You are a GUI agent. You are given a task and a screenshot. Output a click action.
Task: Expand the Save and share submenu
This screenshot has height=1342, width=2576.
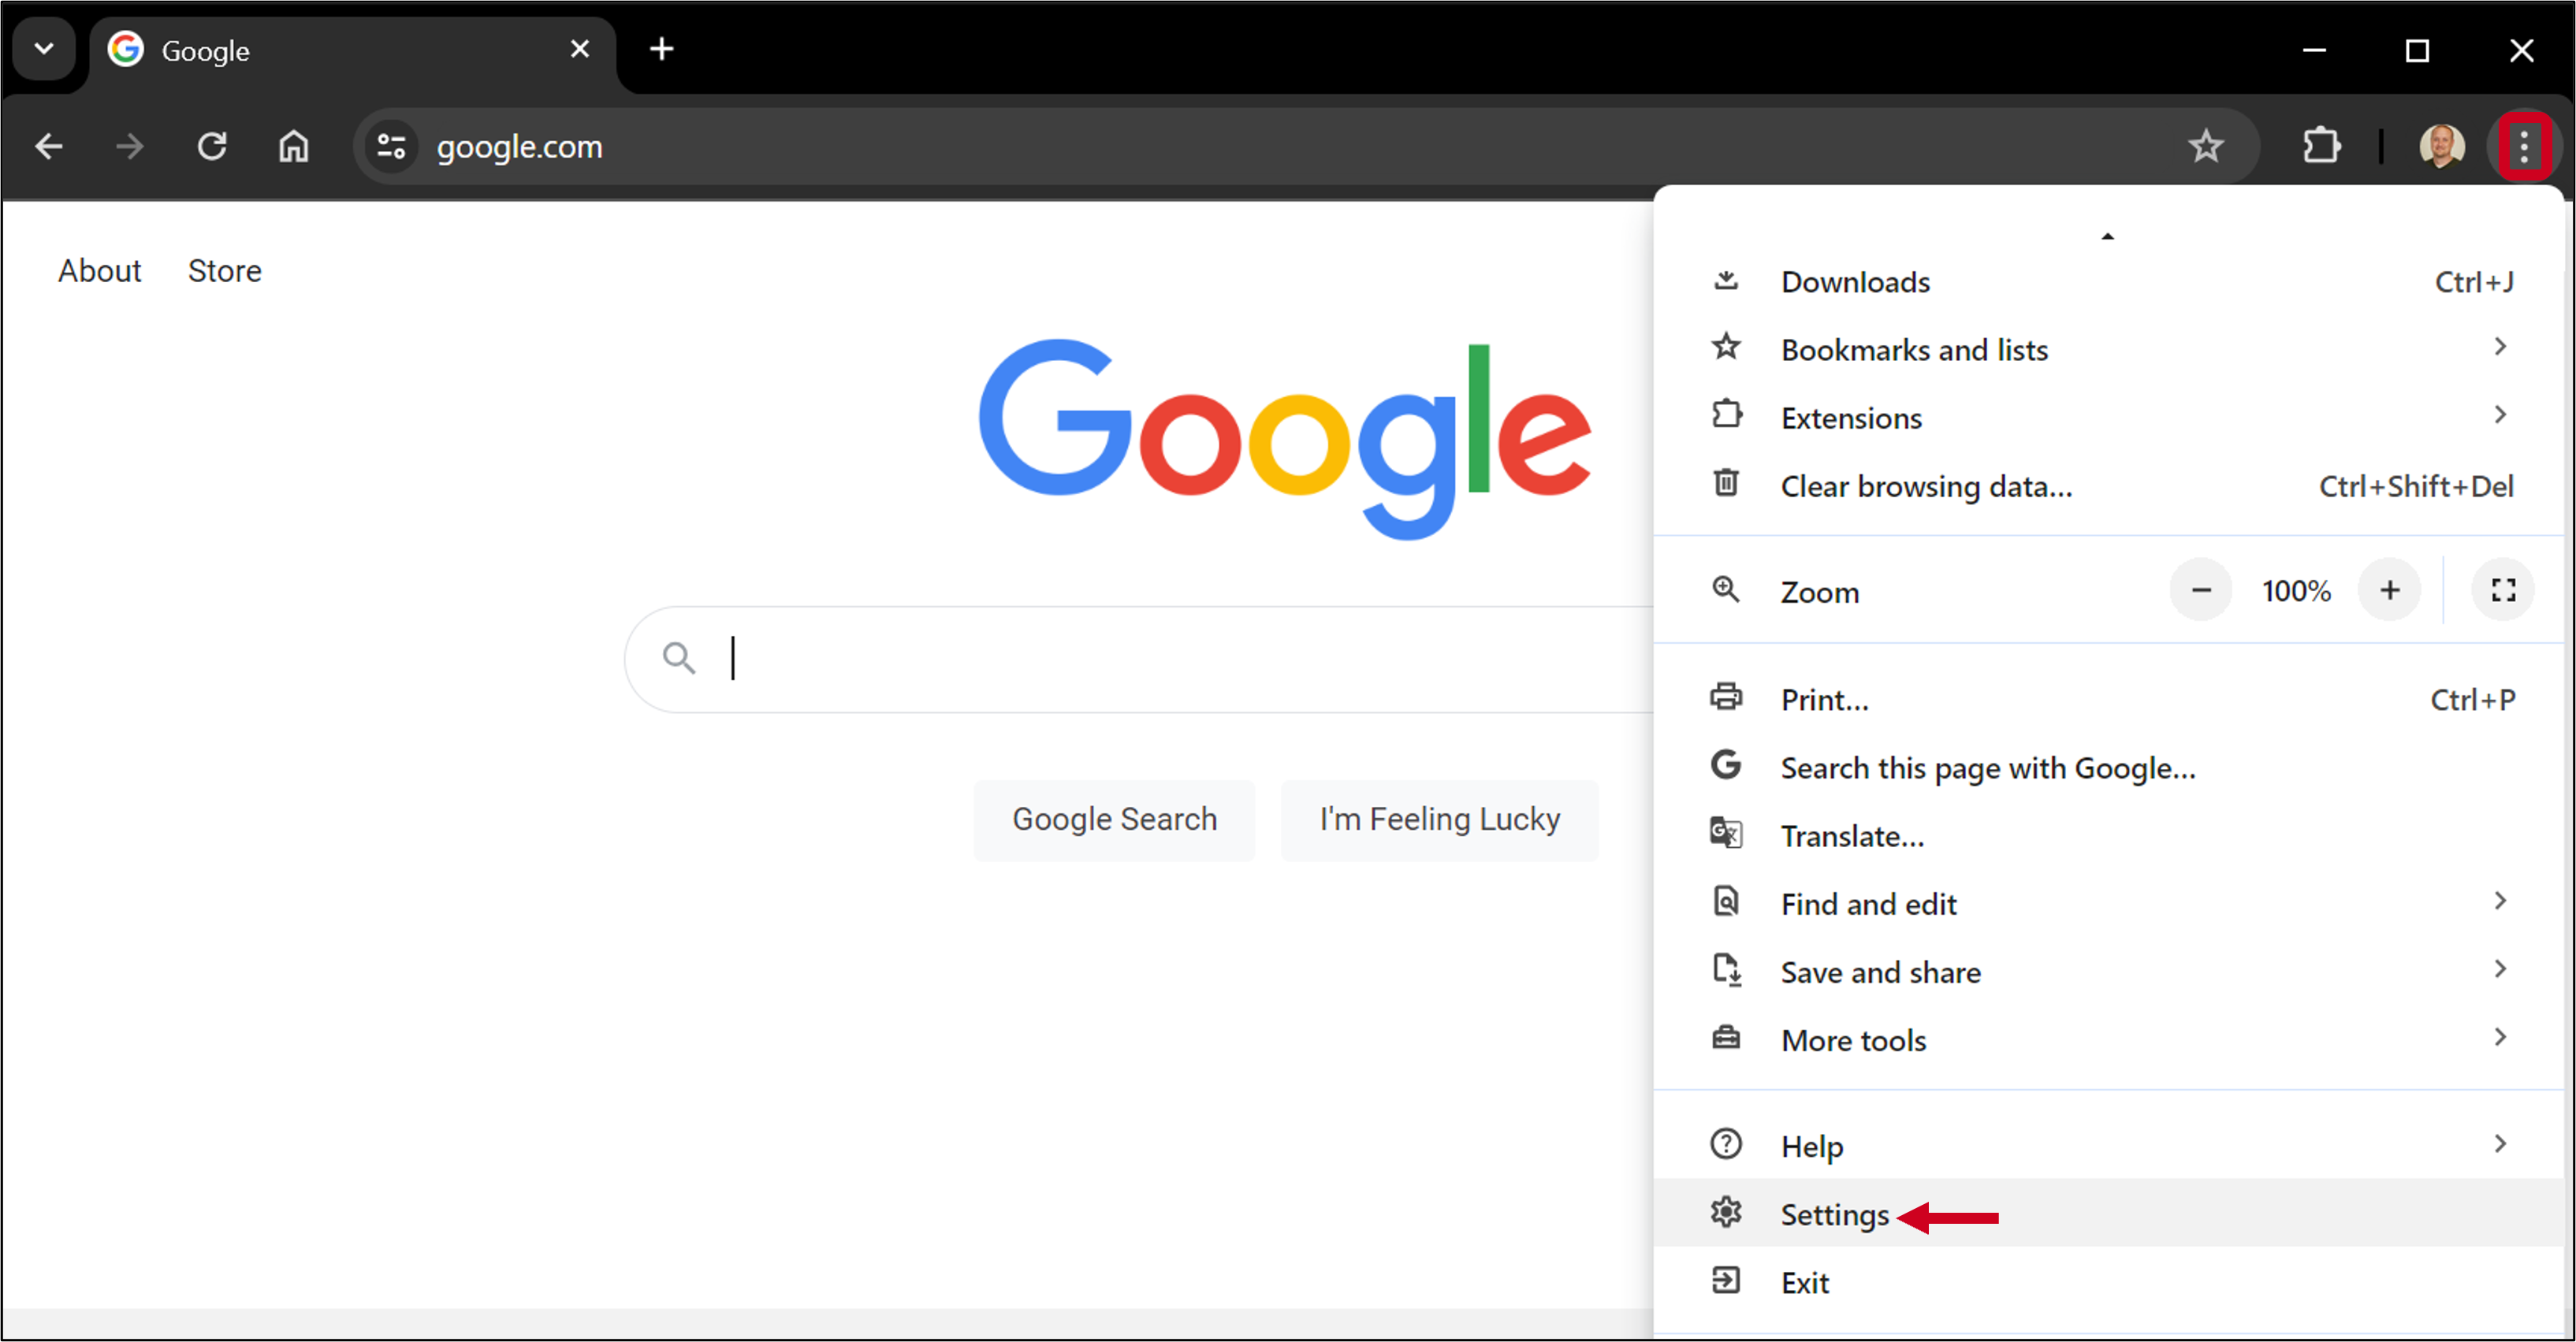tap(1880, 971)
